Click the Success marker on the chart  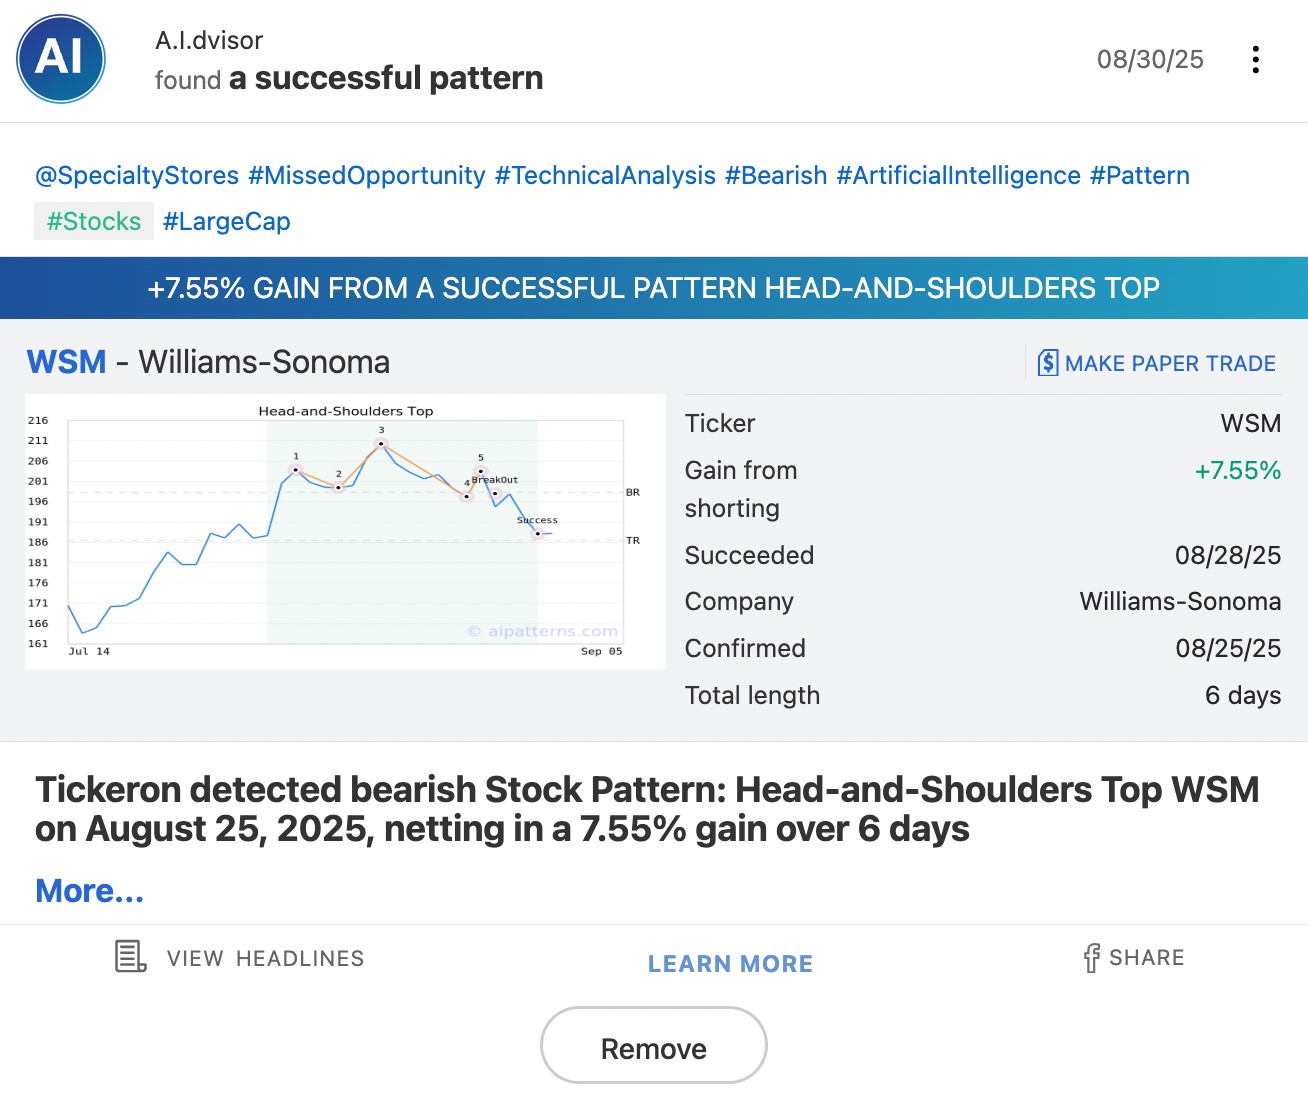click(x=537, y=534)
